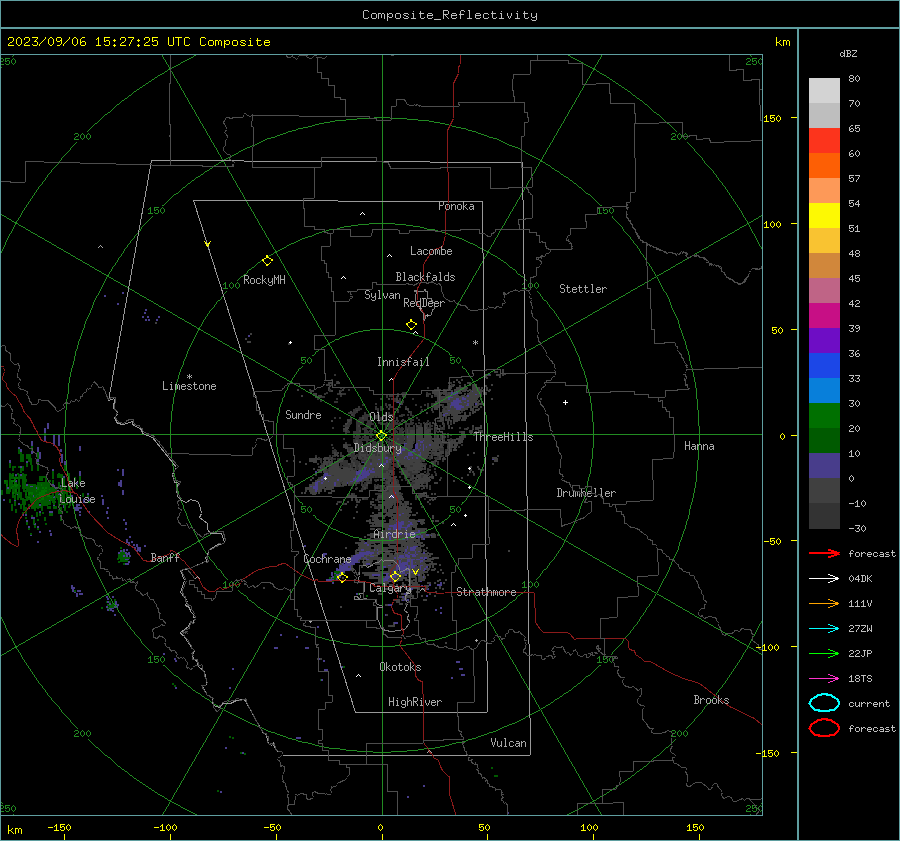Click the Banff map label
This screenshot has height=841, width=900.
pos(165,558)
